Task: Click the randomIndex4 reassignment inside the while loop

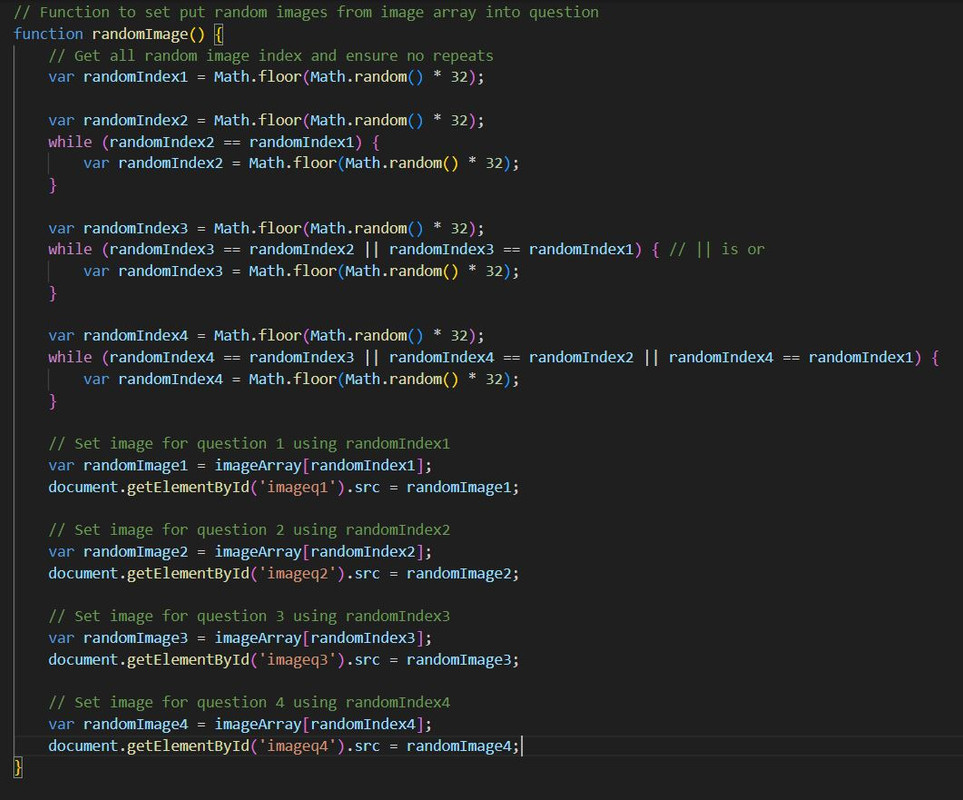Action: click(301, 379)
